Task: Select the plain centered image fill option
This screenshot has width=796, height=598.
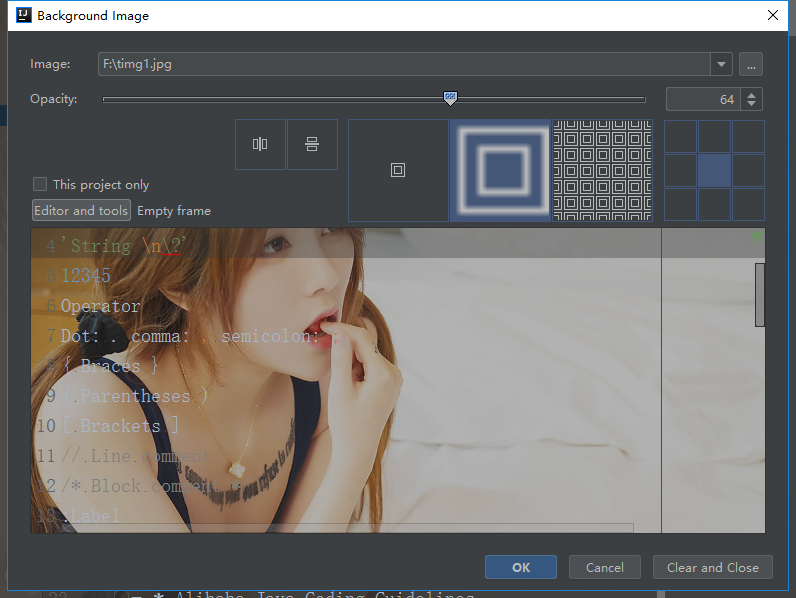Action: tap(398, 171)
